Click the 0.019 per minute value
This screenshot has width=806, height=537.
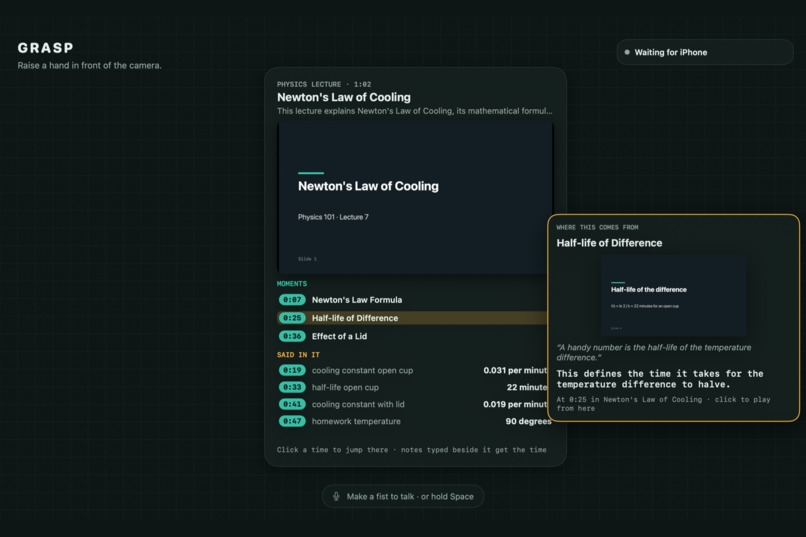(x=515, y=404)
